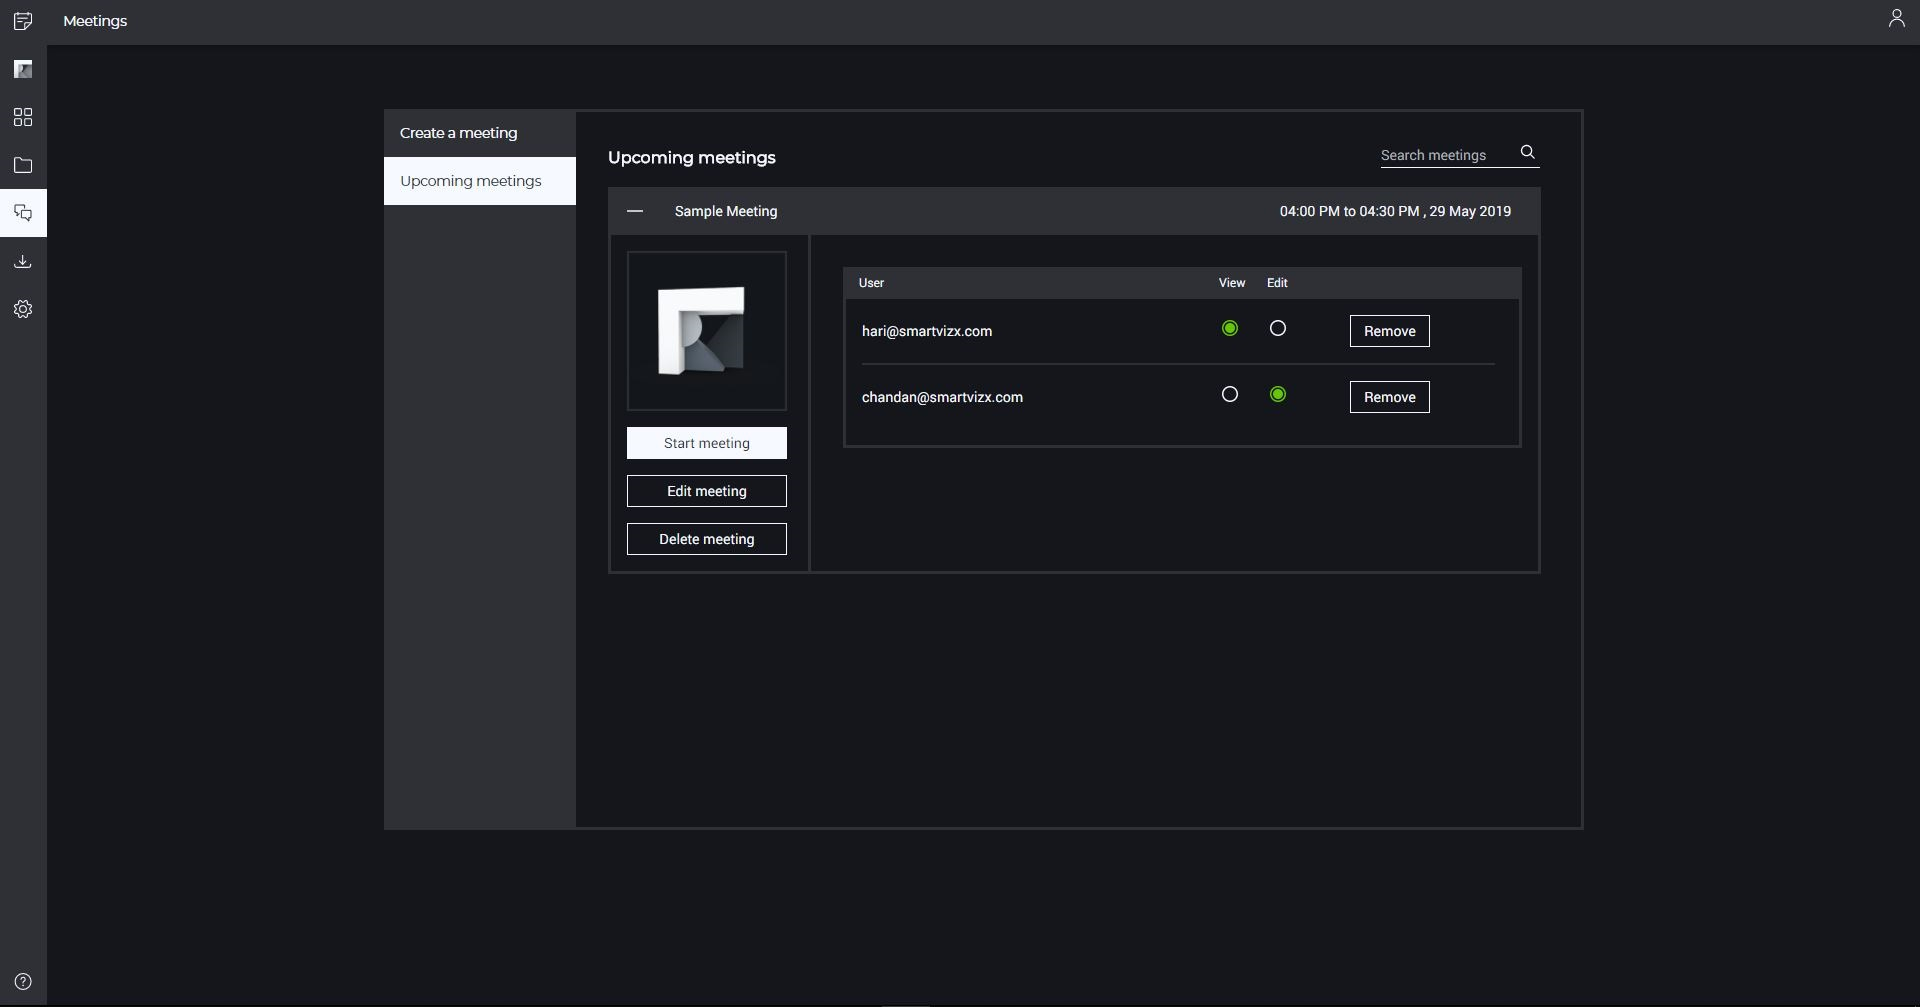The image size is (1920, 1007).
Task: Open the settings gear icon in sidebar
Action: (x=23, y=309)
